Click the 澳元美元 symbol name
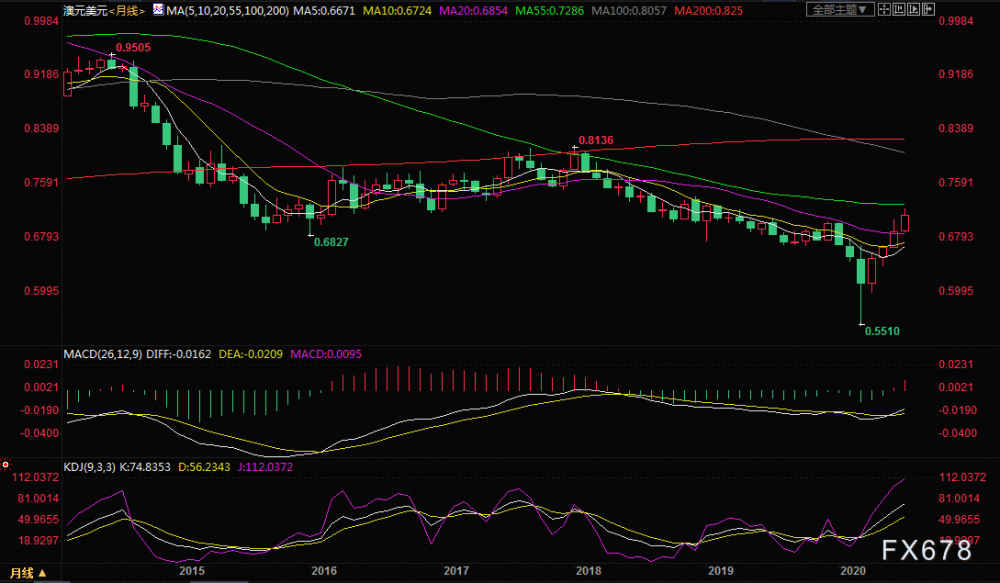 click(x=86, y=11)
